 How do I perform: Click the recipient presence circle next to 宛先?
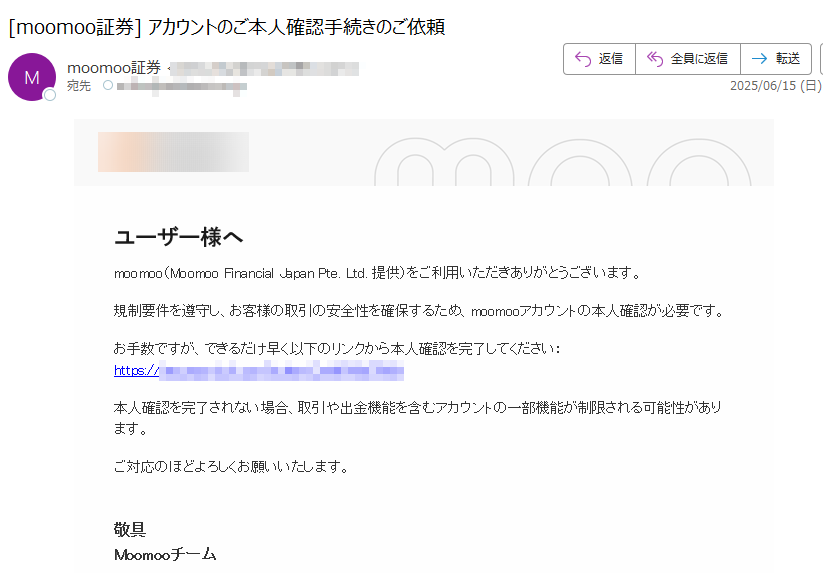(108, 85)
